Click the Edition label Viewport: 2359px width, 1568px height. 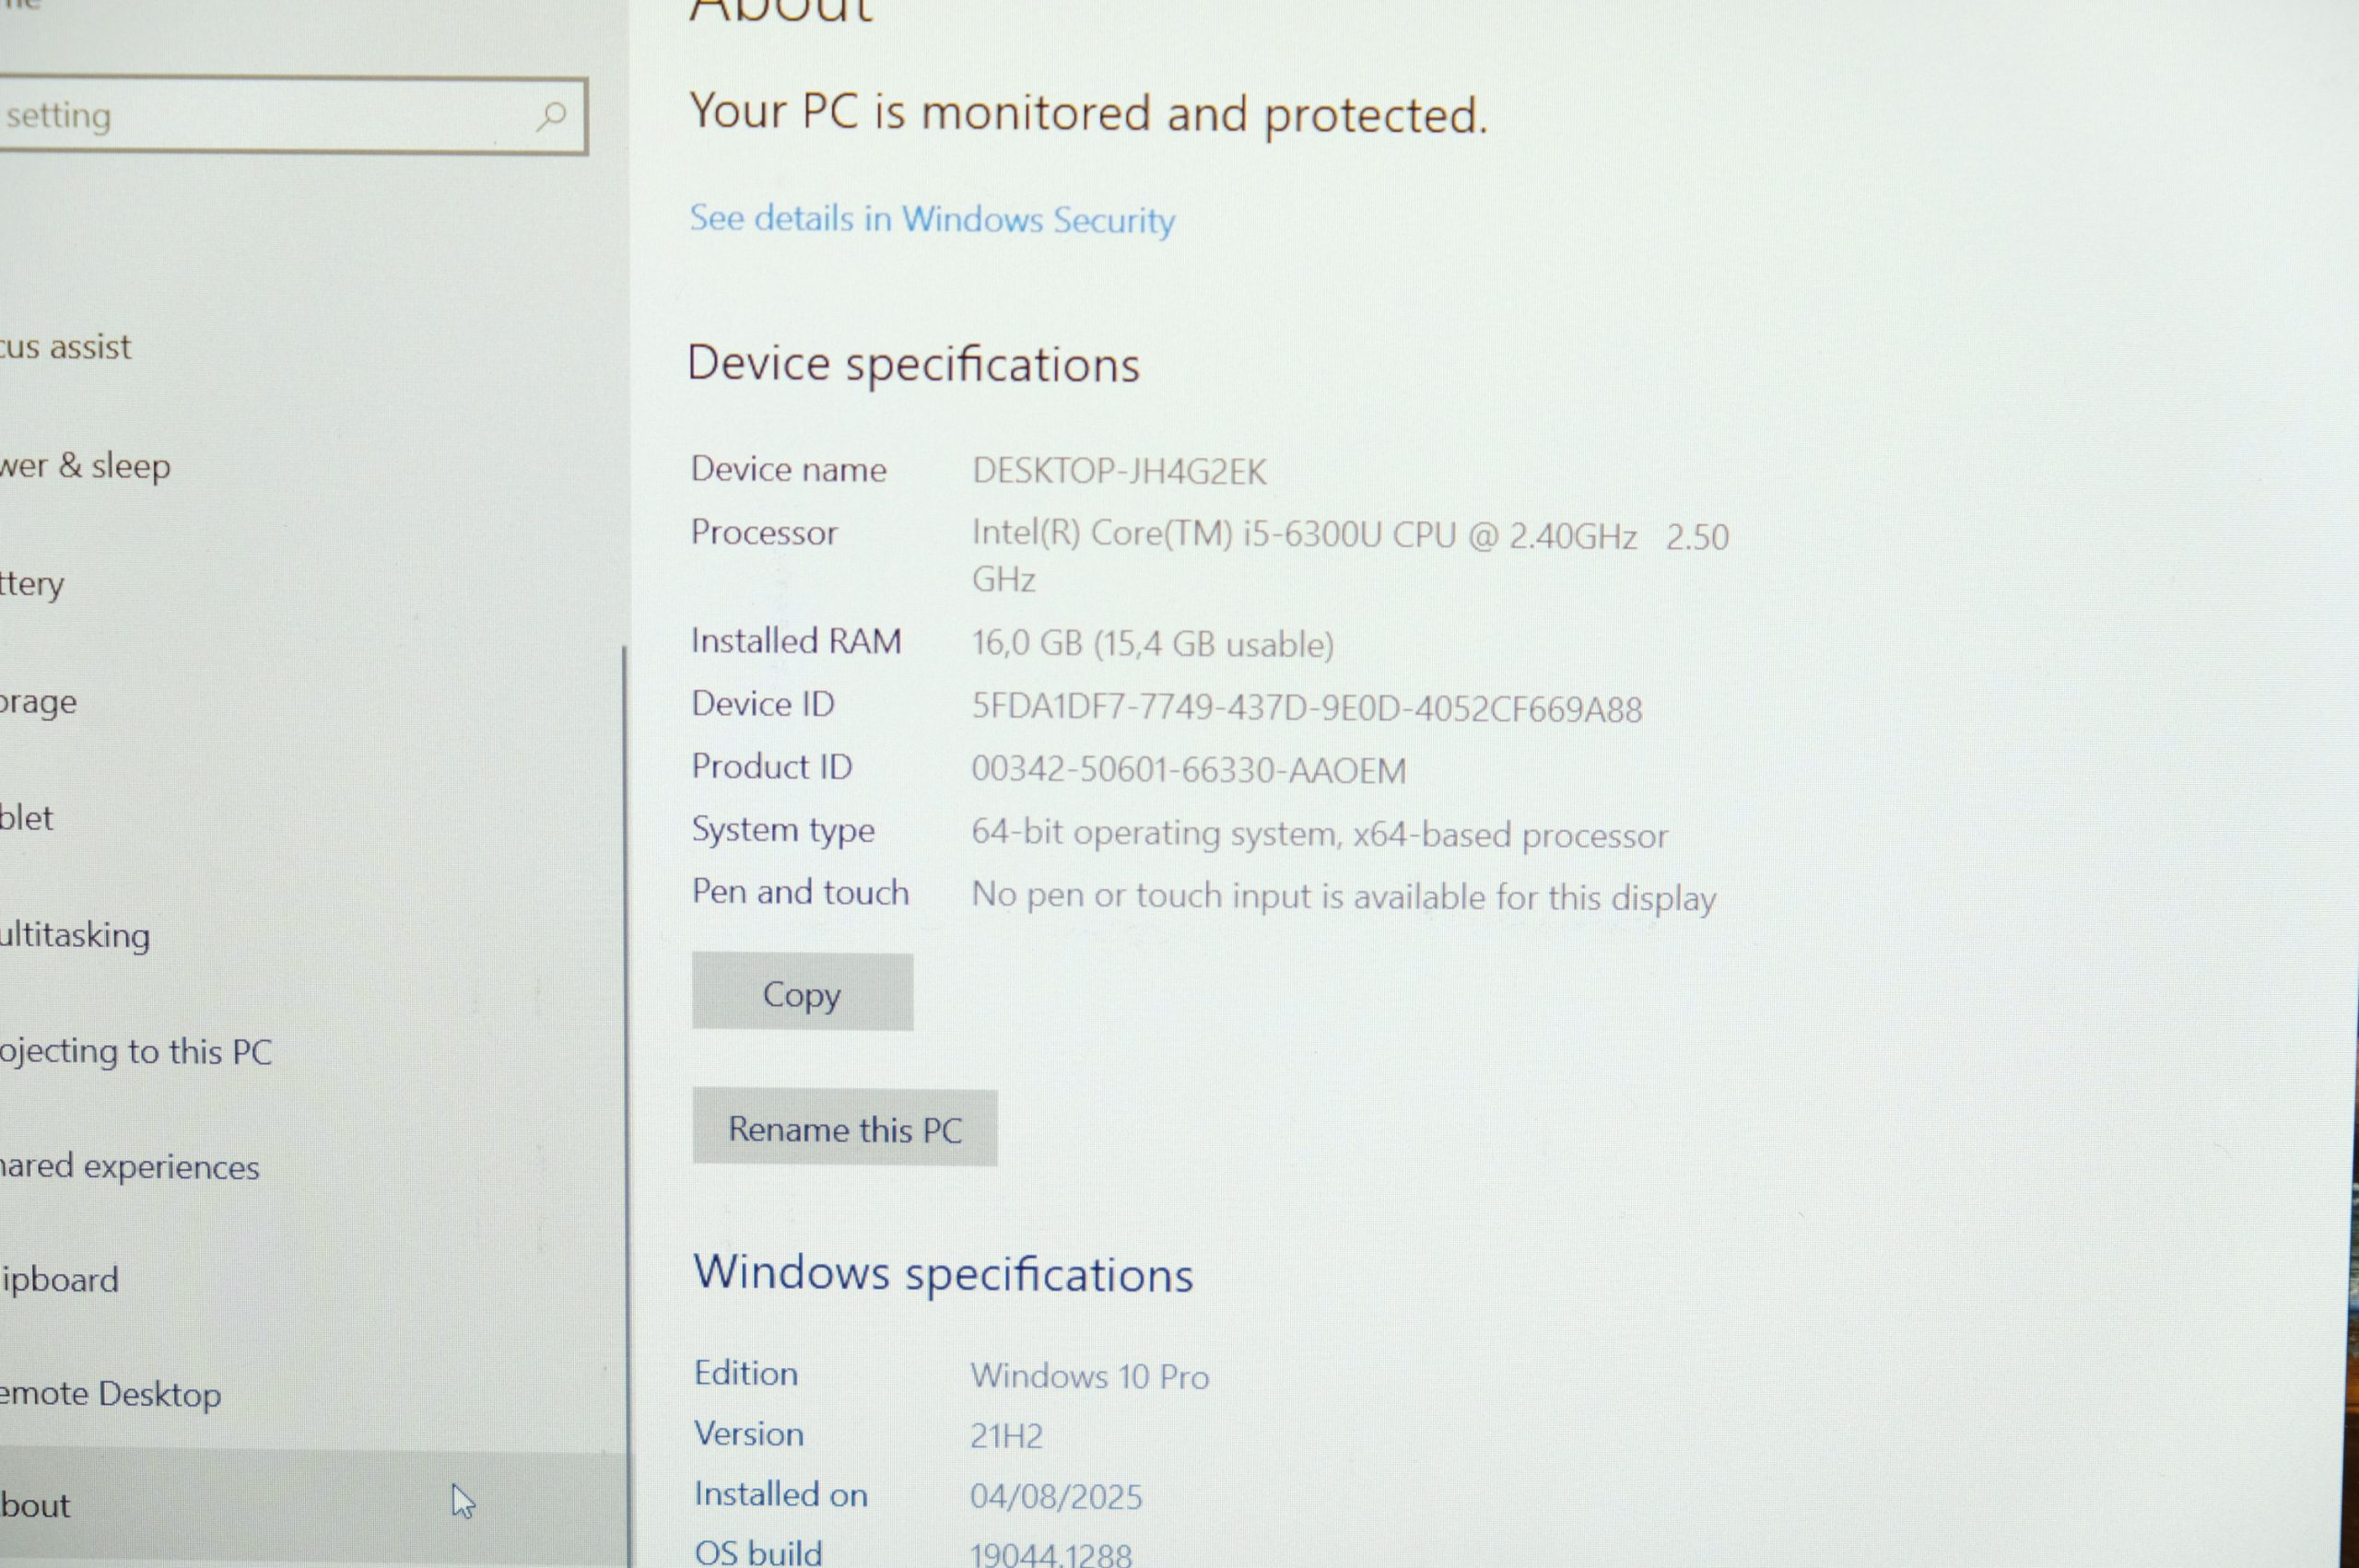(746, 1373)
